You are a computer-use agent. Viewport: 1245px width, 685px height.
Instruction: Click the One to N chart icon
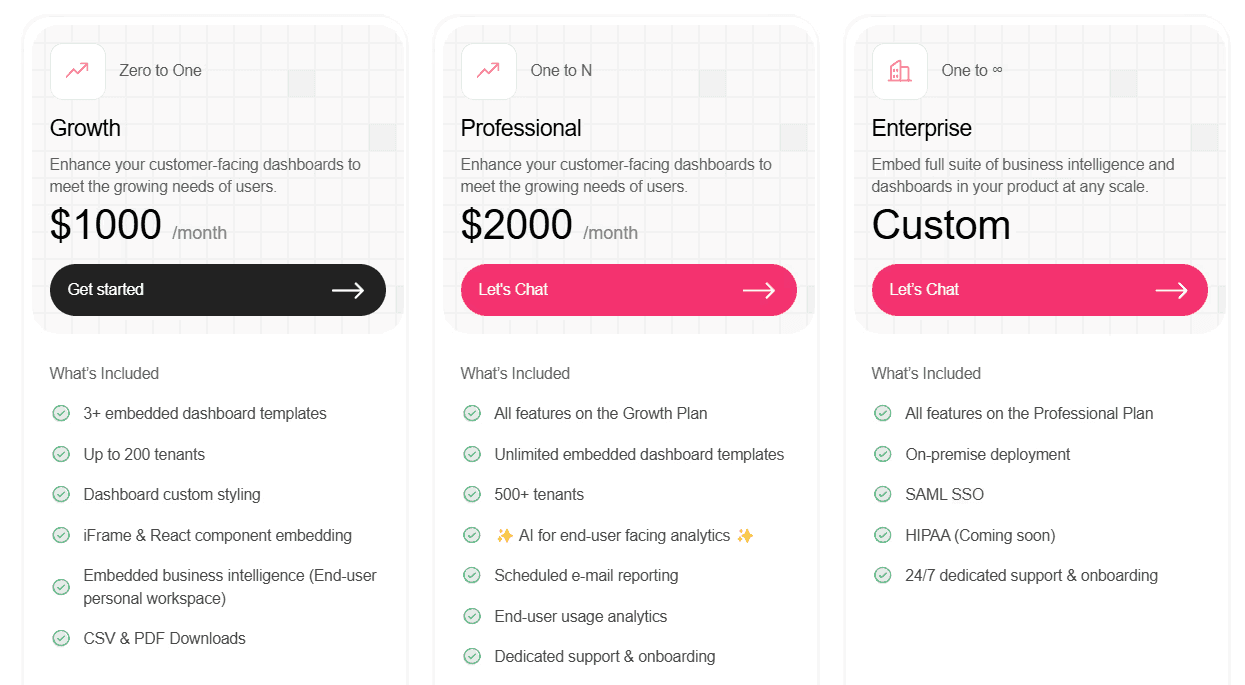(488, 71)
